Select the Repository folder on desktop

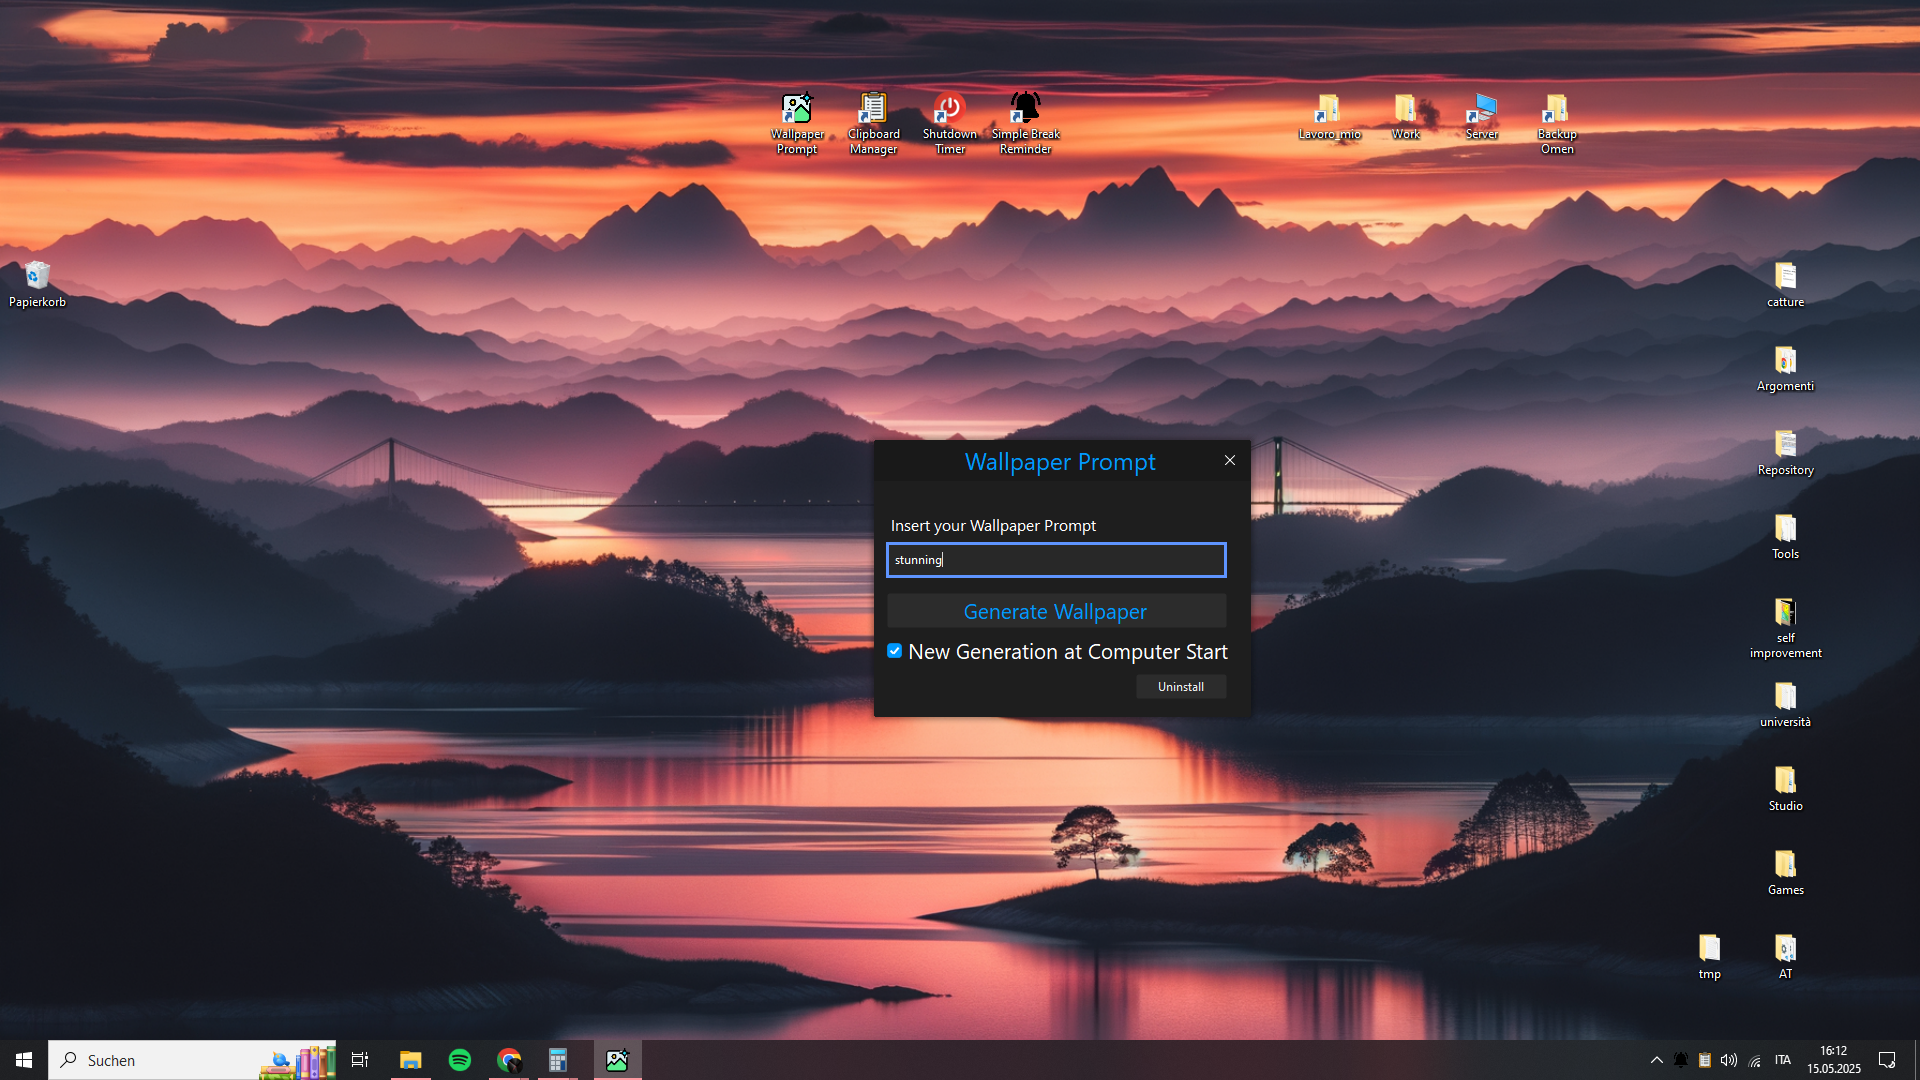[x=1785, y=451]
